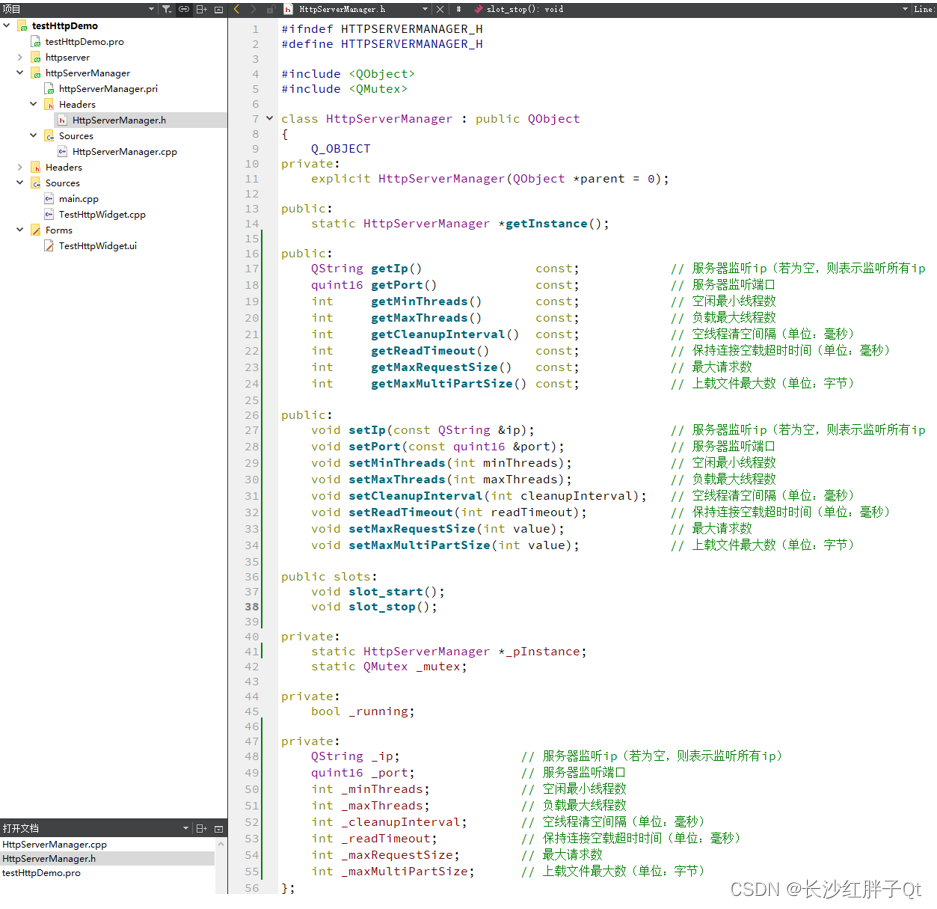Collapse the testHttpDemo project tree
Image resolution: width=937 pixels, height=909 pixels.
8,25
